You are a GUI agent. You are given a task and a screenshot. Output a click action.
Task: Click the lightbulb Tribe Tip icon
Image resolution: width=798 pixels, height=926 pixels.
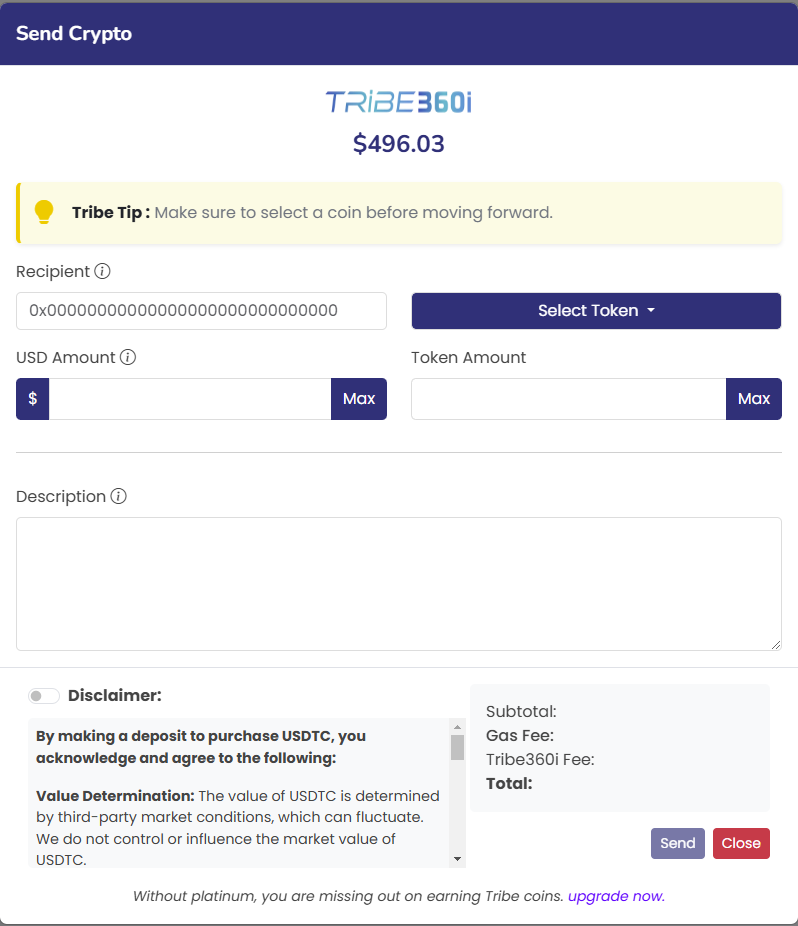(44, 212)
